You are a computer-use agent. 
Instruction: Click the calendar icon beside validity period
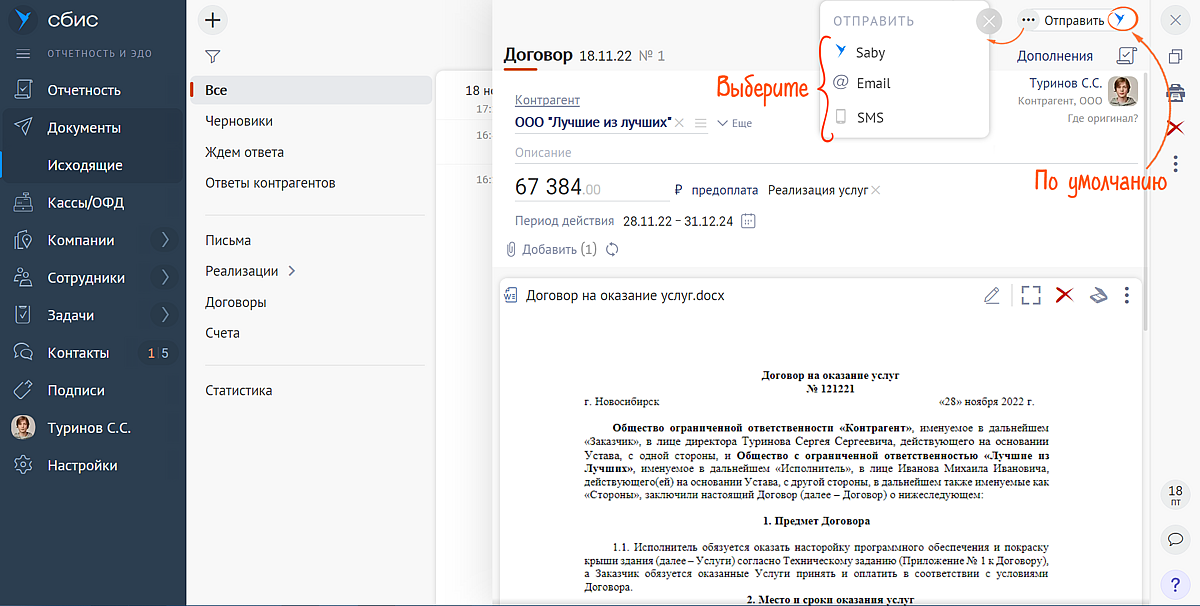pos(748,221)
